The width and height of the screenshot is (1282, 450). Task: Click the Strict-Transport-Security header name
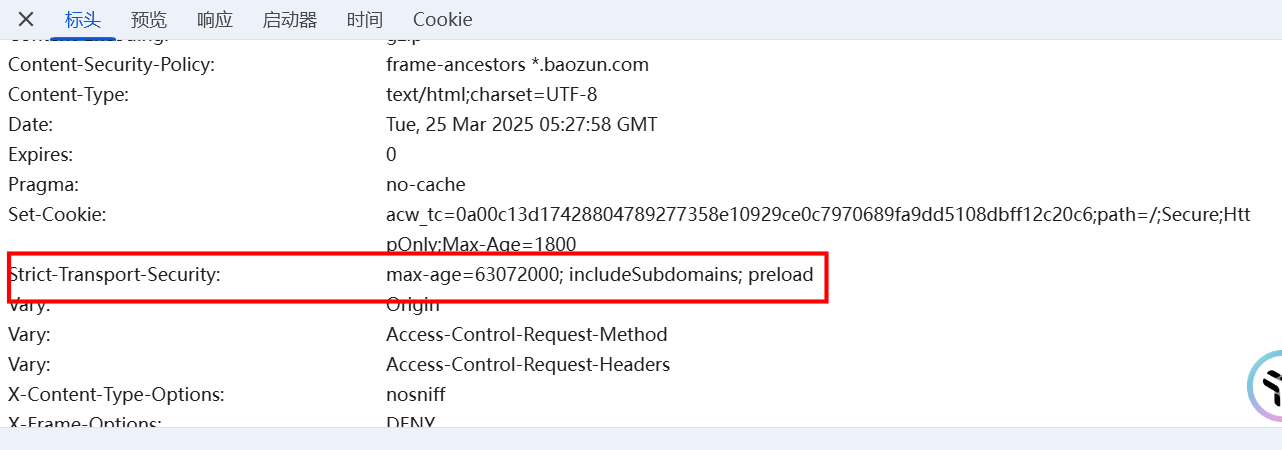pyautogui.click(x=114, y=274)
